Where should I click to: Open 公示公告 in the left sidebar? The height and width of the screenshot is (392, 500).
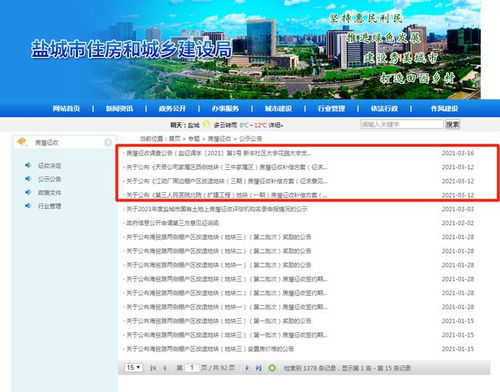(49, 179)
